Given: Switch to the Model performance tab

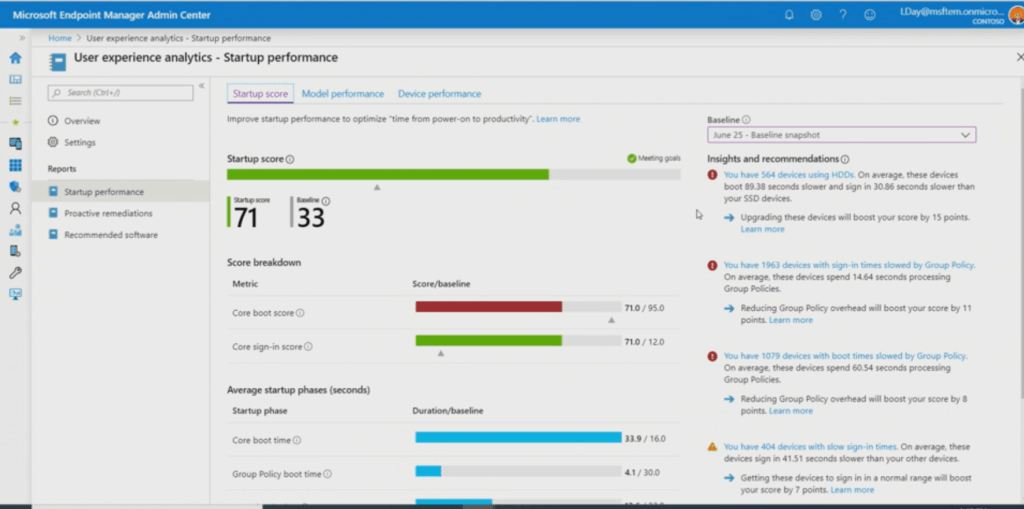Looking at the screenshot, I should (342, 93).
